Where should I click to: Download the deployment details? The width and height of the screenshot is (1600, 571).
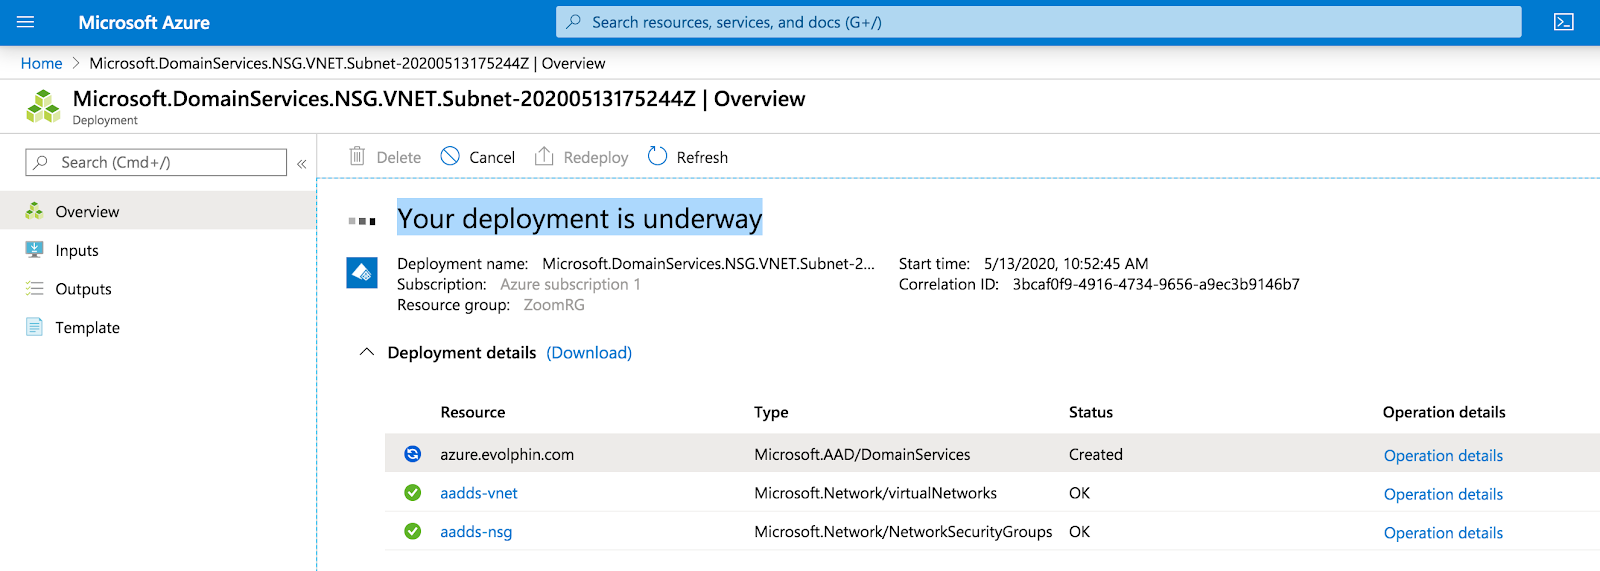589,352
